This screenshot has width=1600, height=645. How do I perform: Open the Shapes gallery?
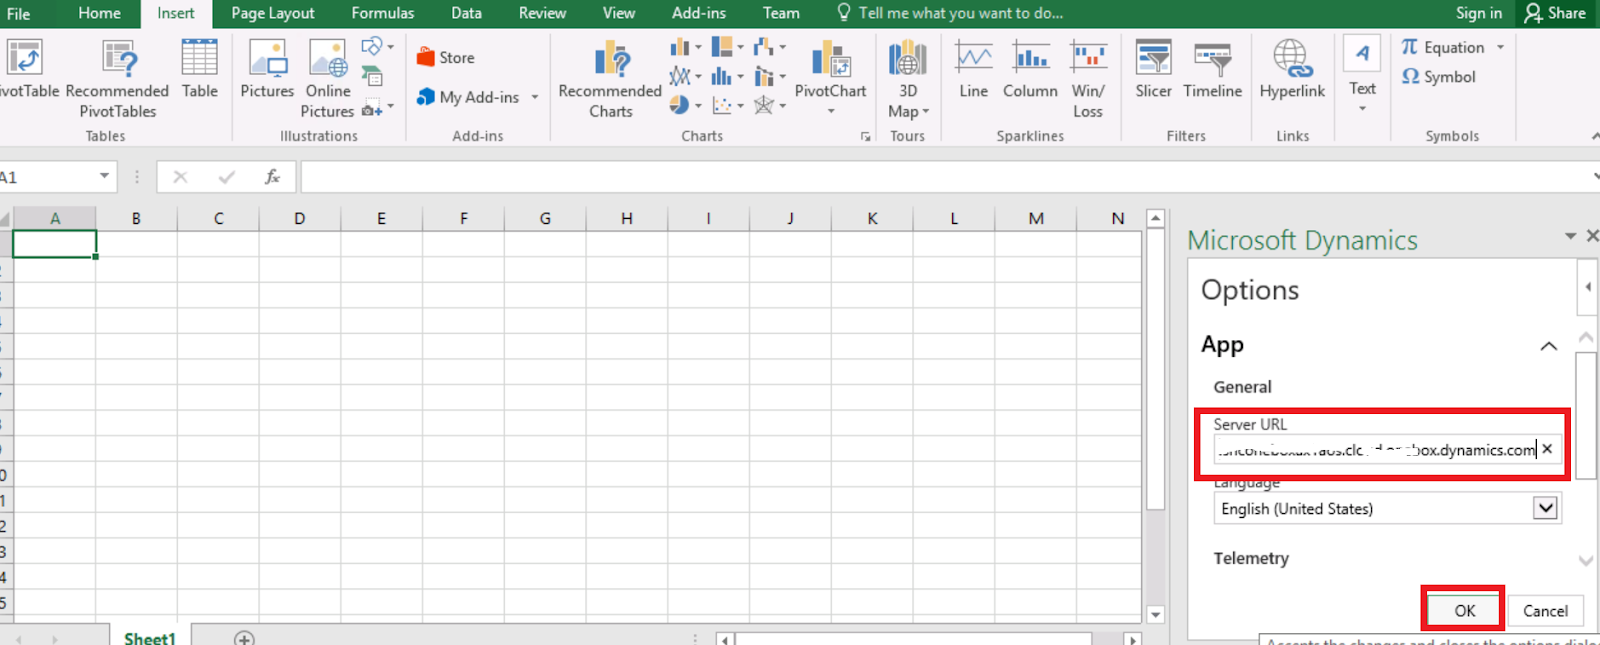pyautogui.click(x=372, y=46)
